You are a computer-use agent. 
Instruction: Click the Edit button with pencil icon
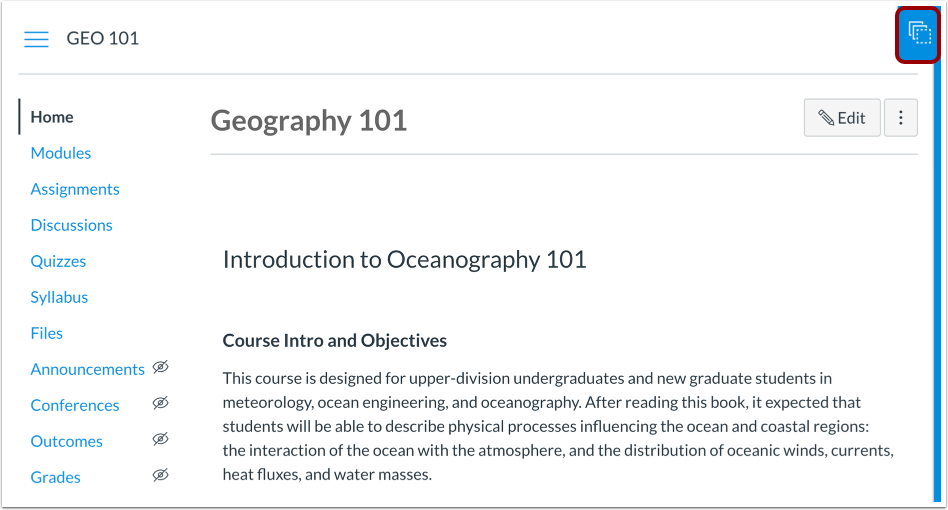842,118
